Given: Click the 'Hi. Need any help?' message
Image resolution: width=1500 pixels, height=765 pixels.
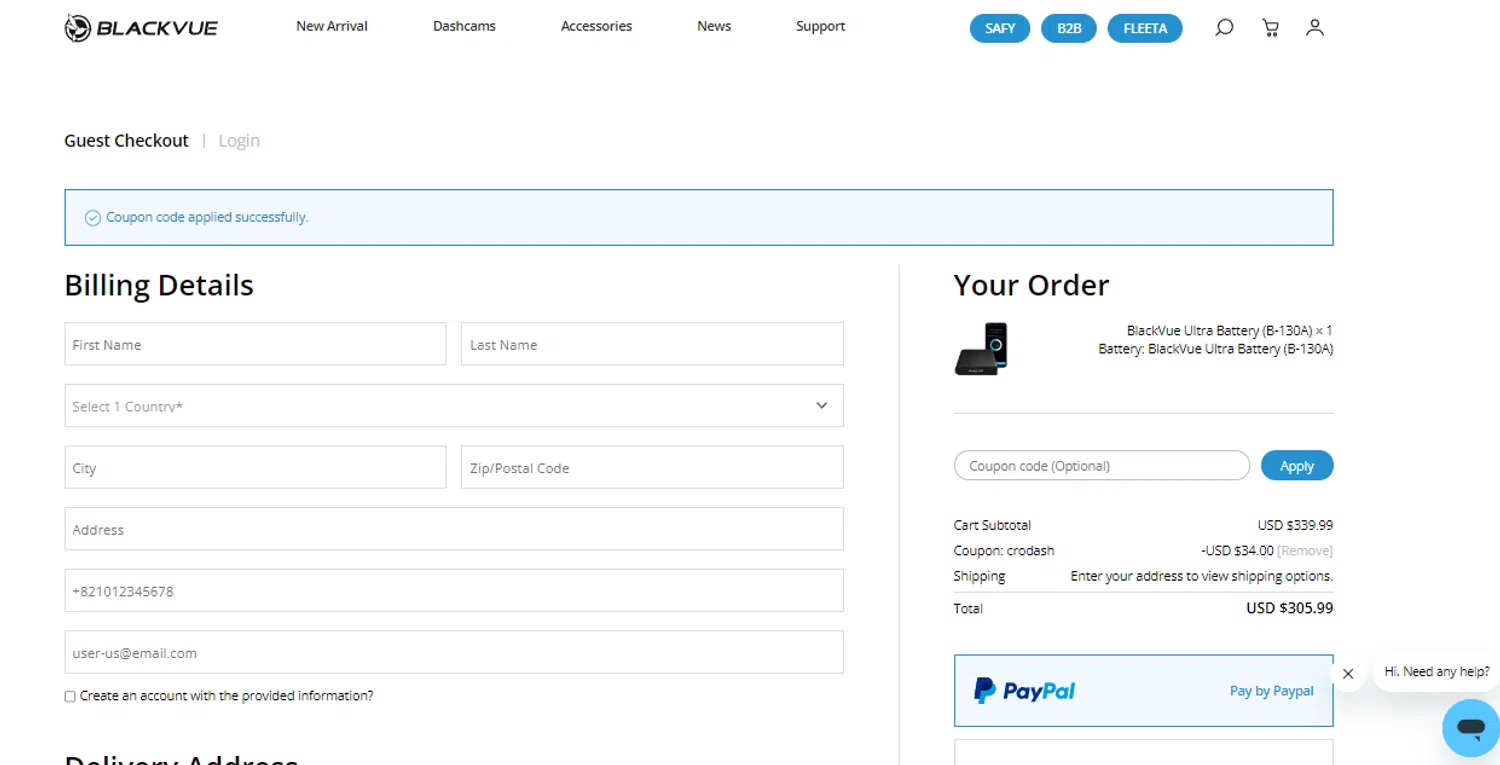Looking at the screenshot, I should [1436, 672].
